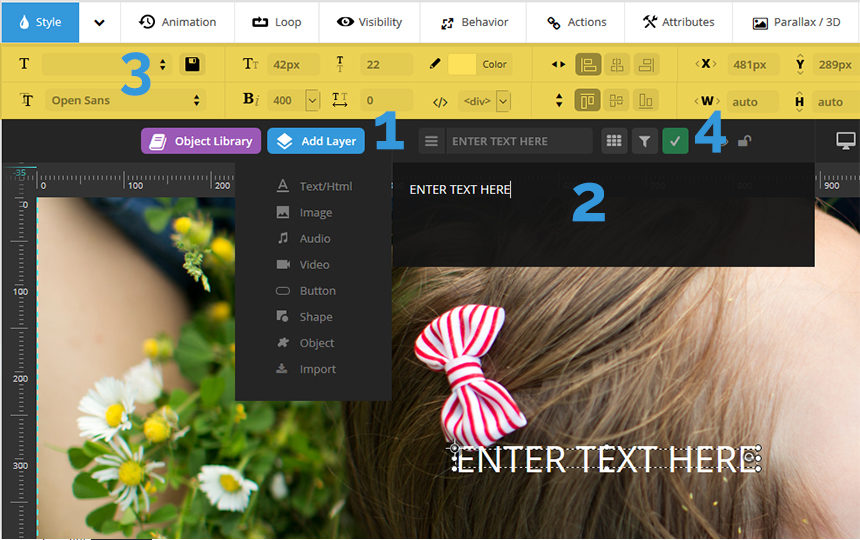
Task: Click the font weight field showing 400
Action: (x=286, y=100)
